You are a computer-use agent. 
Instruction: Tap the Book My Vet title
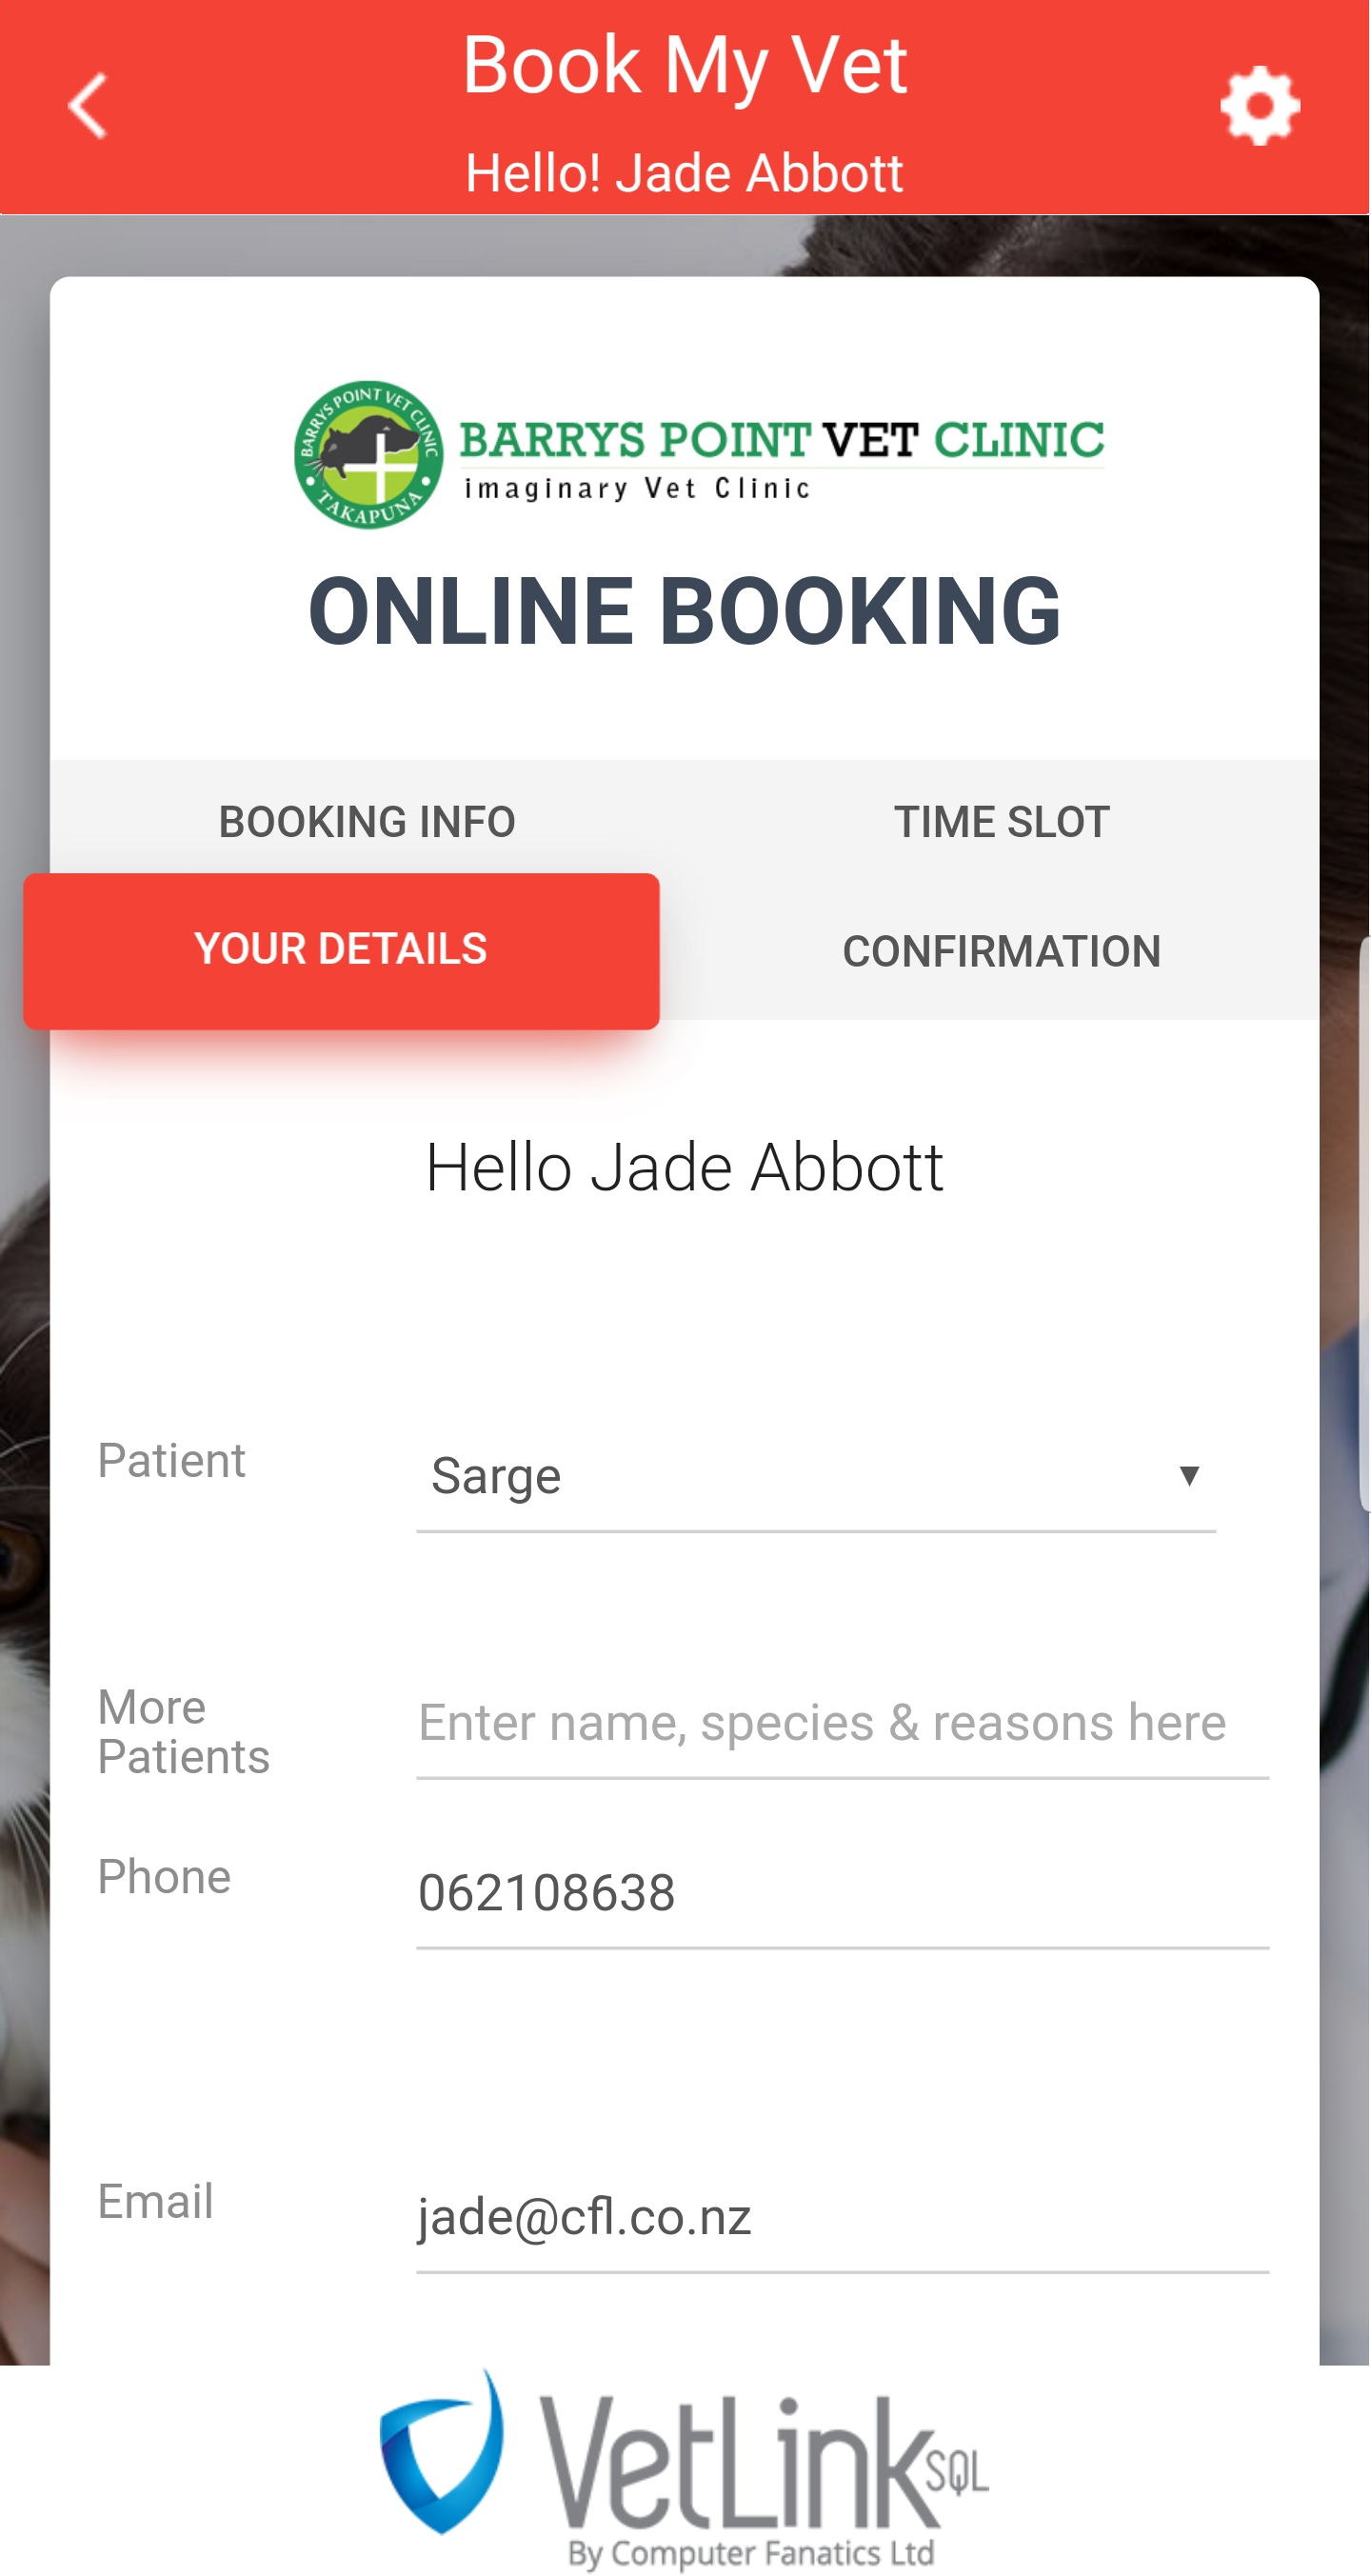684,65
